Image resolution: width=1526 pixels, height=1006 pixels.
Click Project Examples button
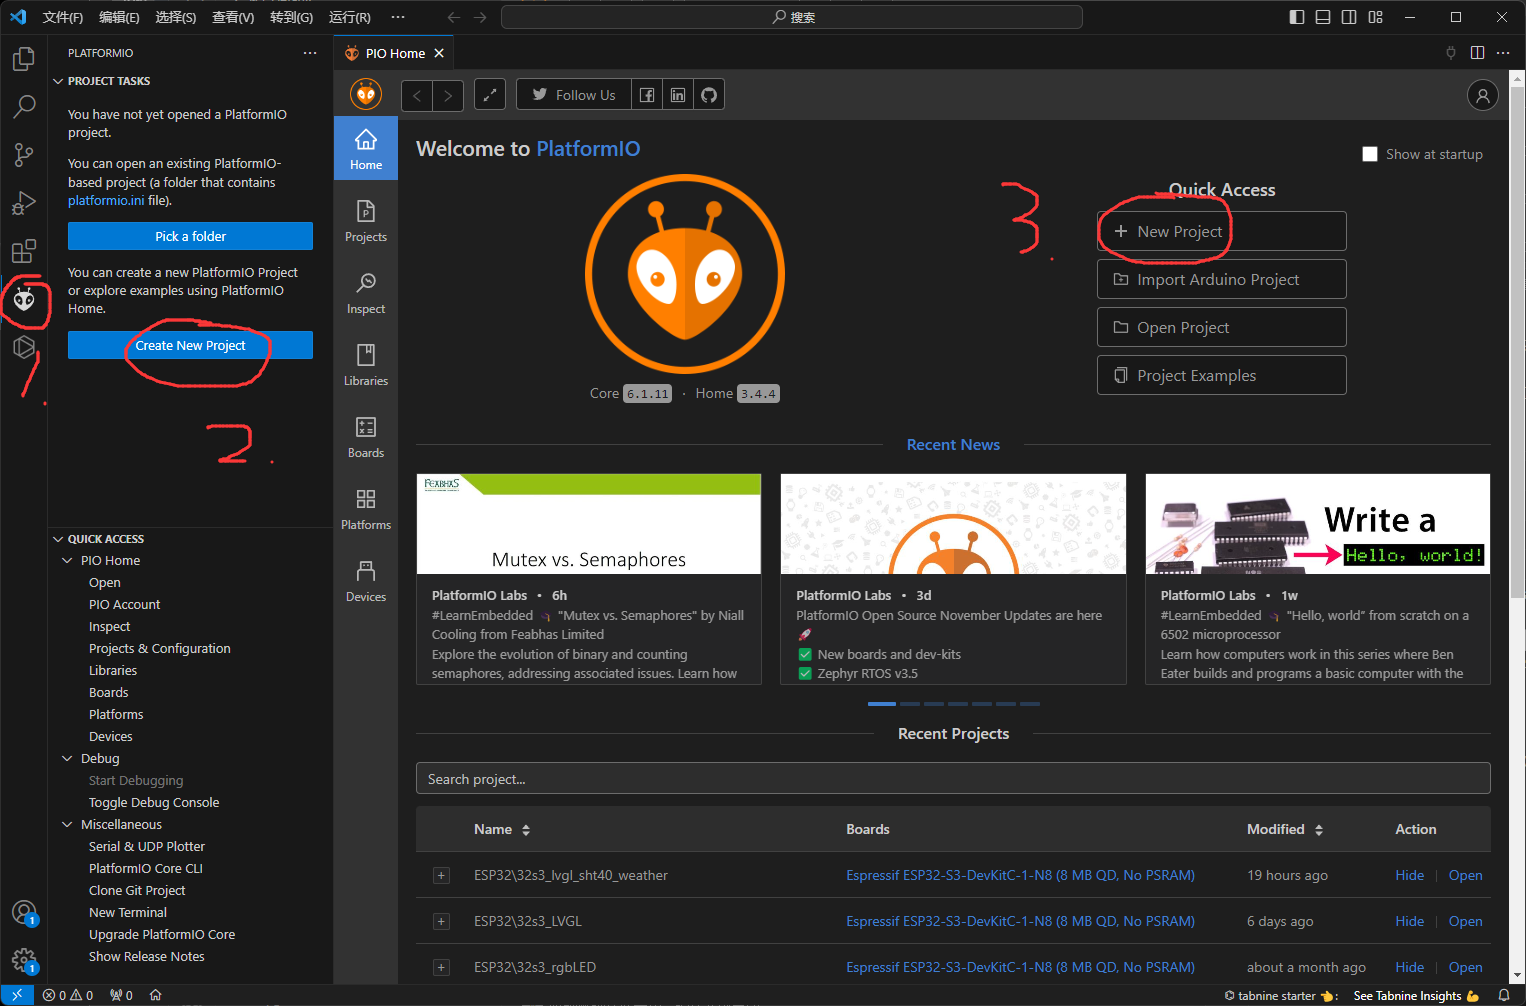coord(1221,375)
